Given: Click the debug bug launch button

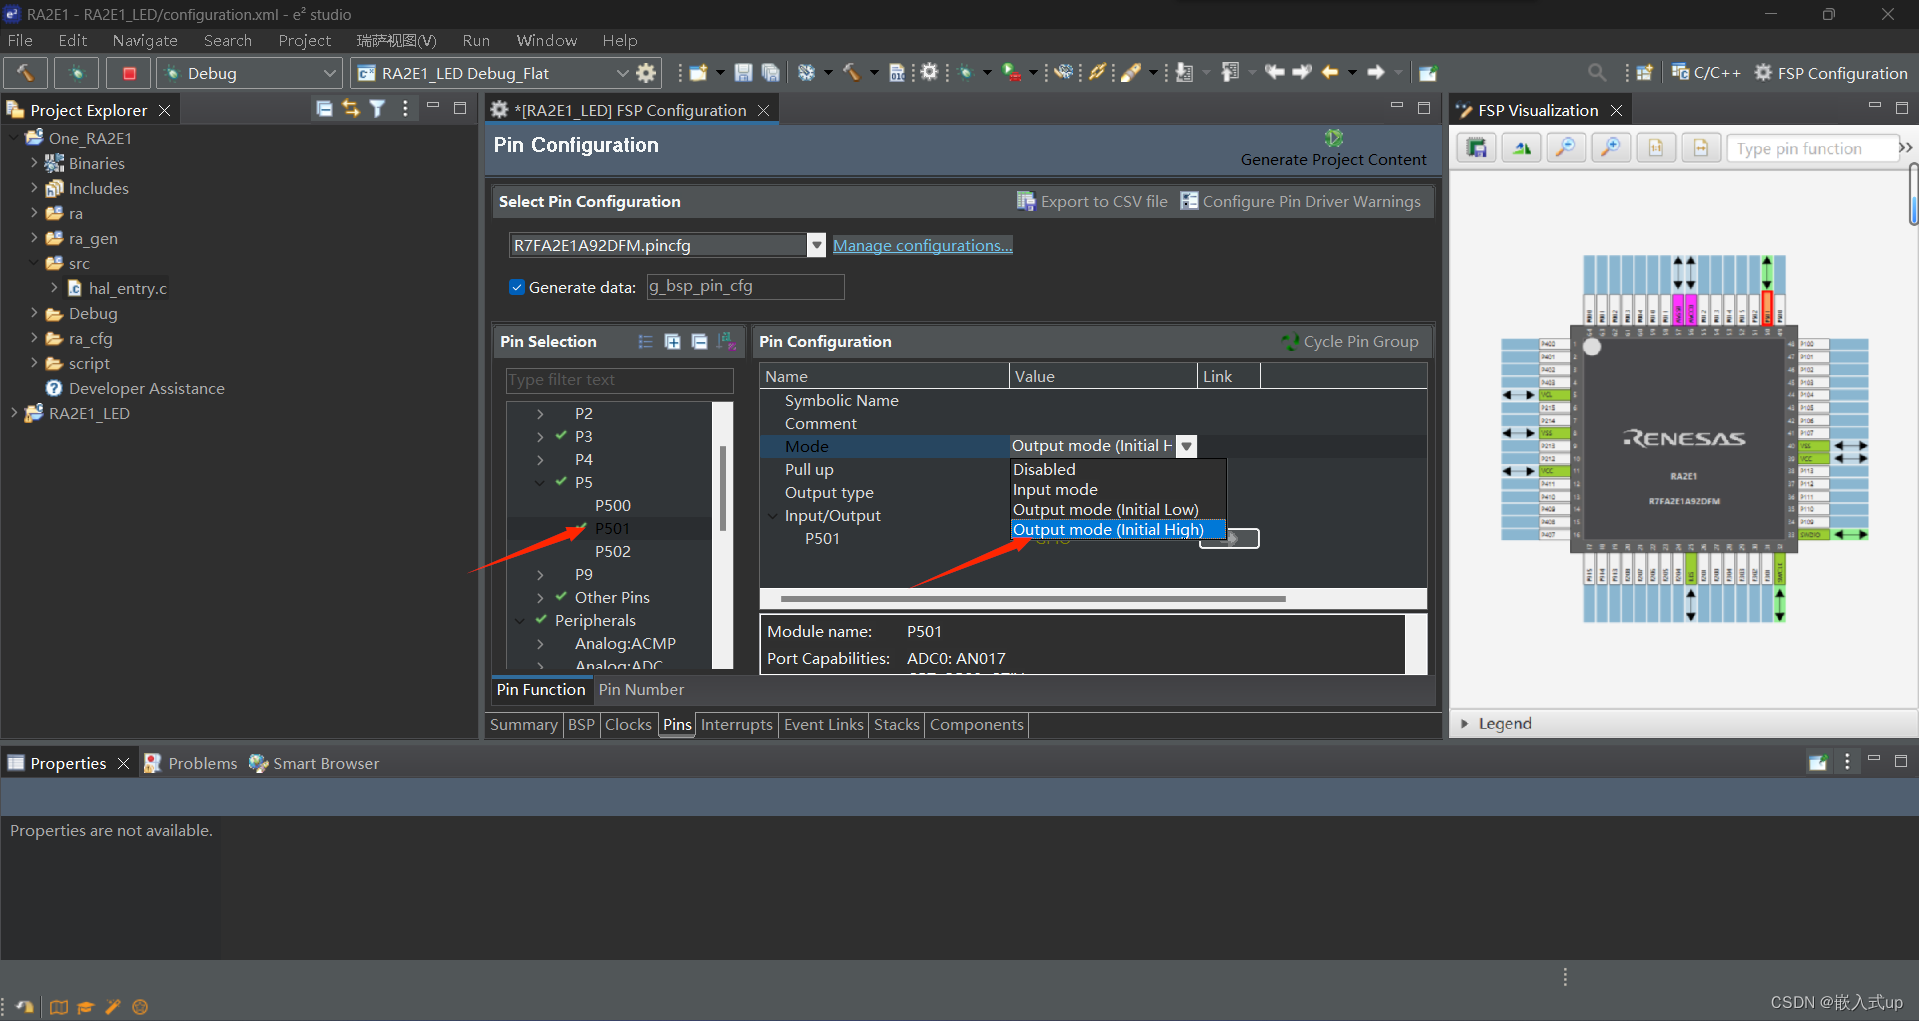Looking at the screenshot, I should pos(76,73).
